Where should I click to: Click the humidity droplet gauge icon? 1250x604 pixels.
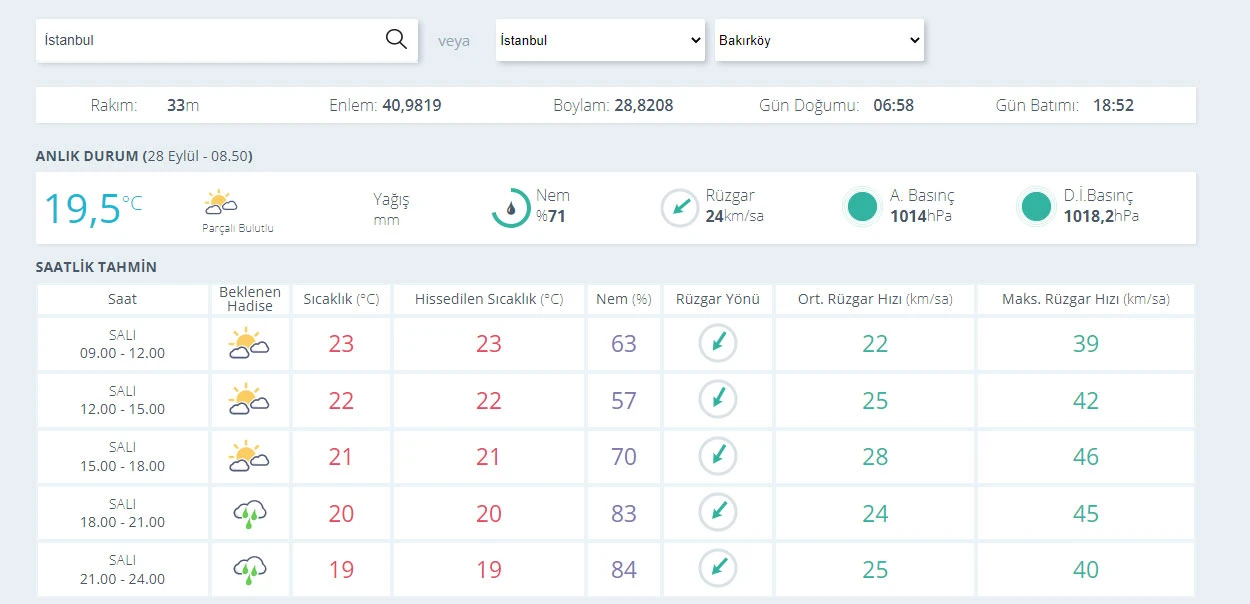(511, 208)
